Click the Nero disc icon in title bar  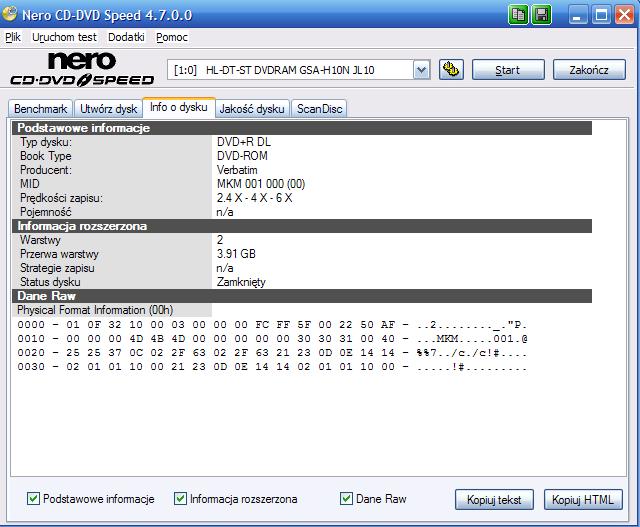click(x=9, y=13)
